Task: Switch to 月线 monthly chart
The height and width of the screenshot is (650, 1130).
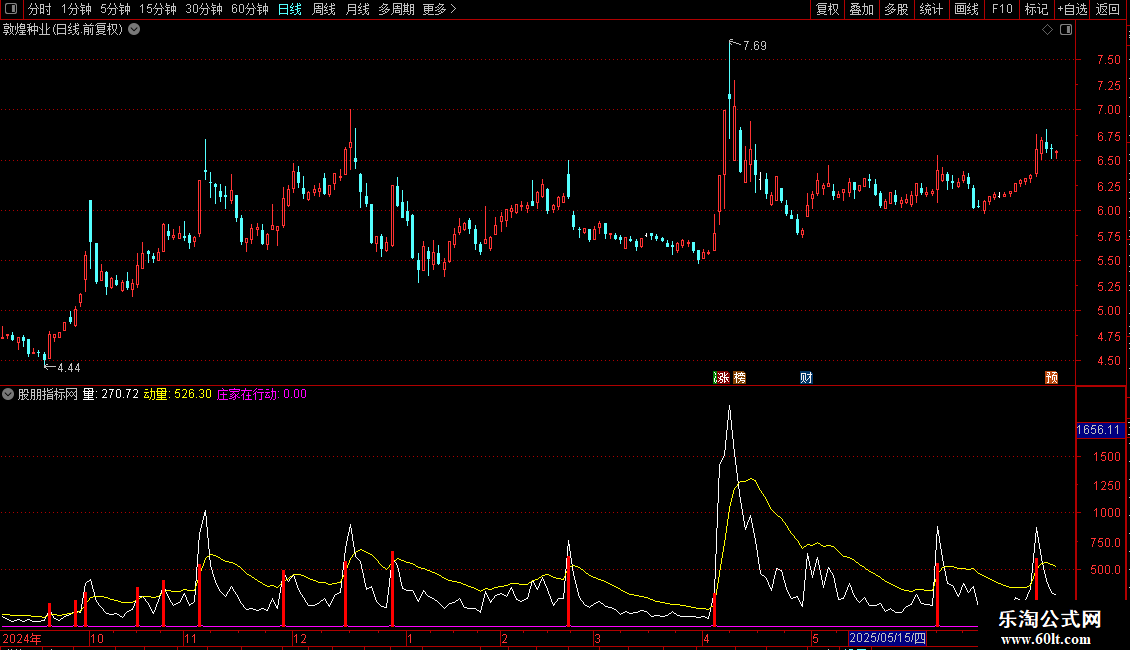Action: tap(357, 9)
